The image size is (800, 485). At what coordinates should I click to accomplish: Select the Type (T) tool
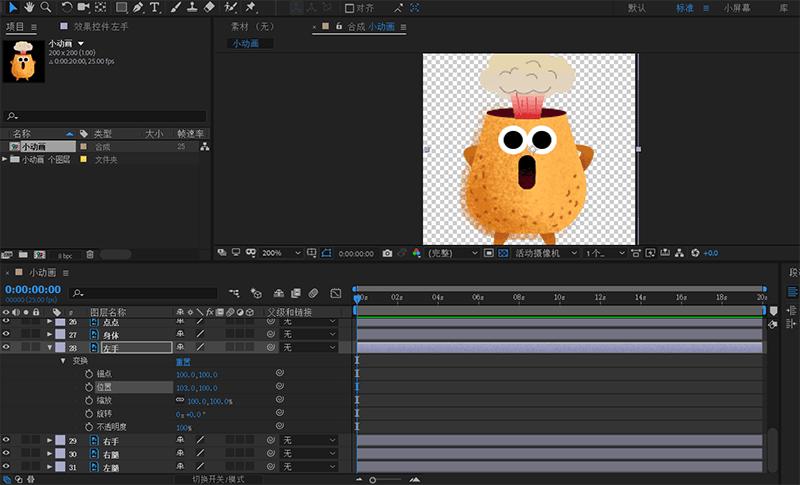click(155, 8)
